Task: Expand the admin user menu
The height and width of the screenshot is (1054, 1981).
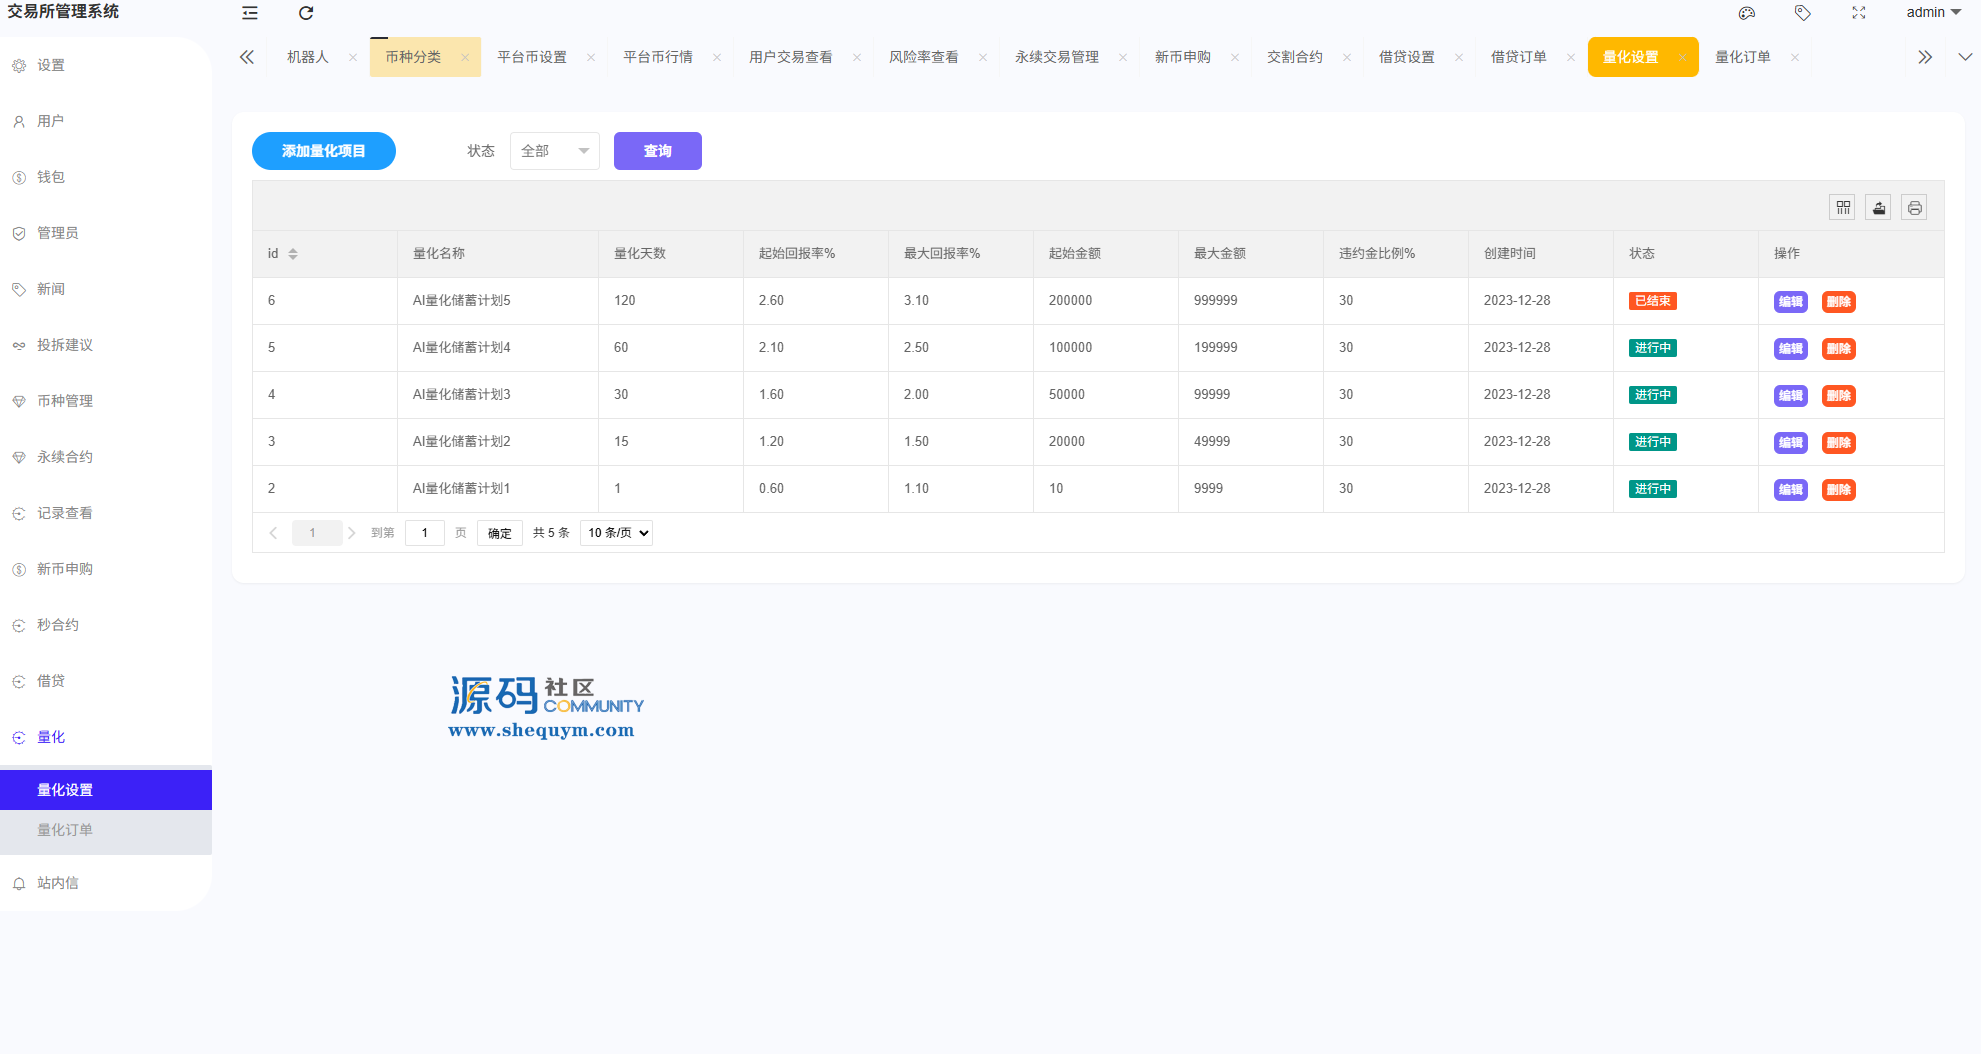Action: click(1933, 13)
